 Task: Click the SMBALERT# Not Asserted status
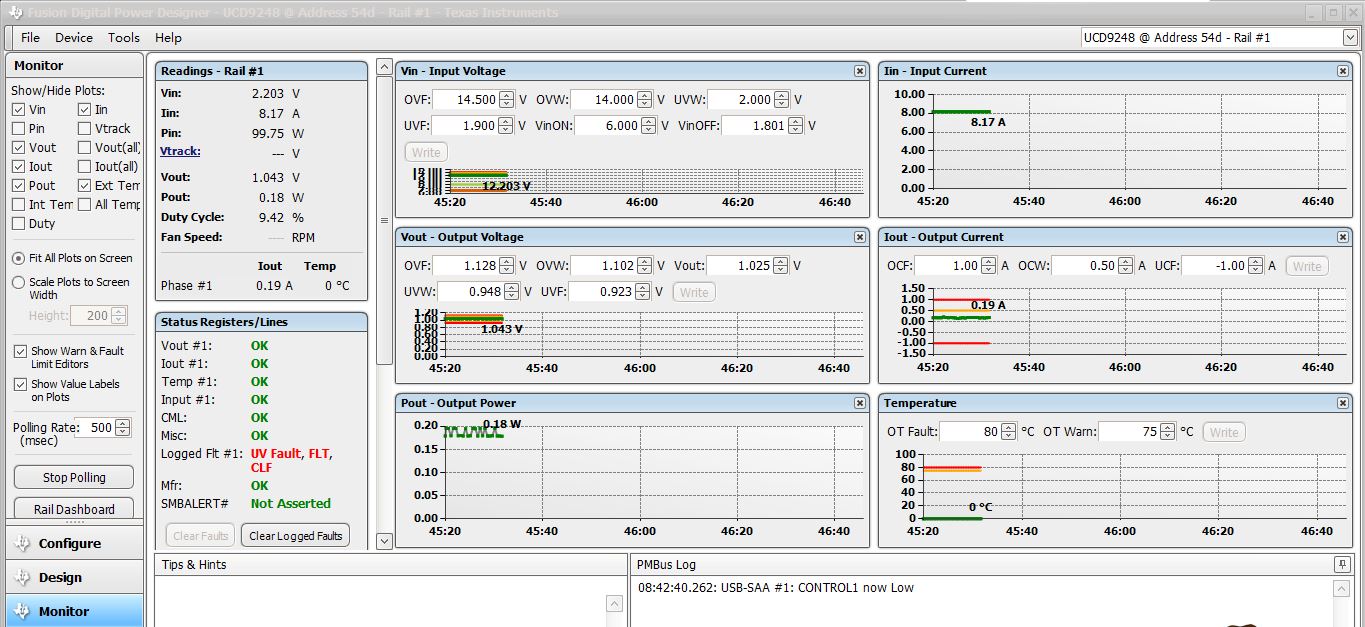pos(290,504)
